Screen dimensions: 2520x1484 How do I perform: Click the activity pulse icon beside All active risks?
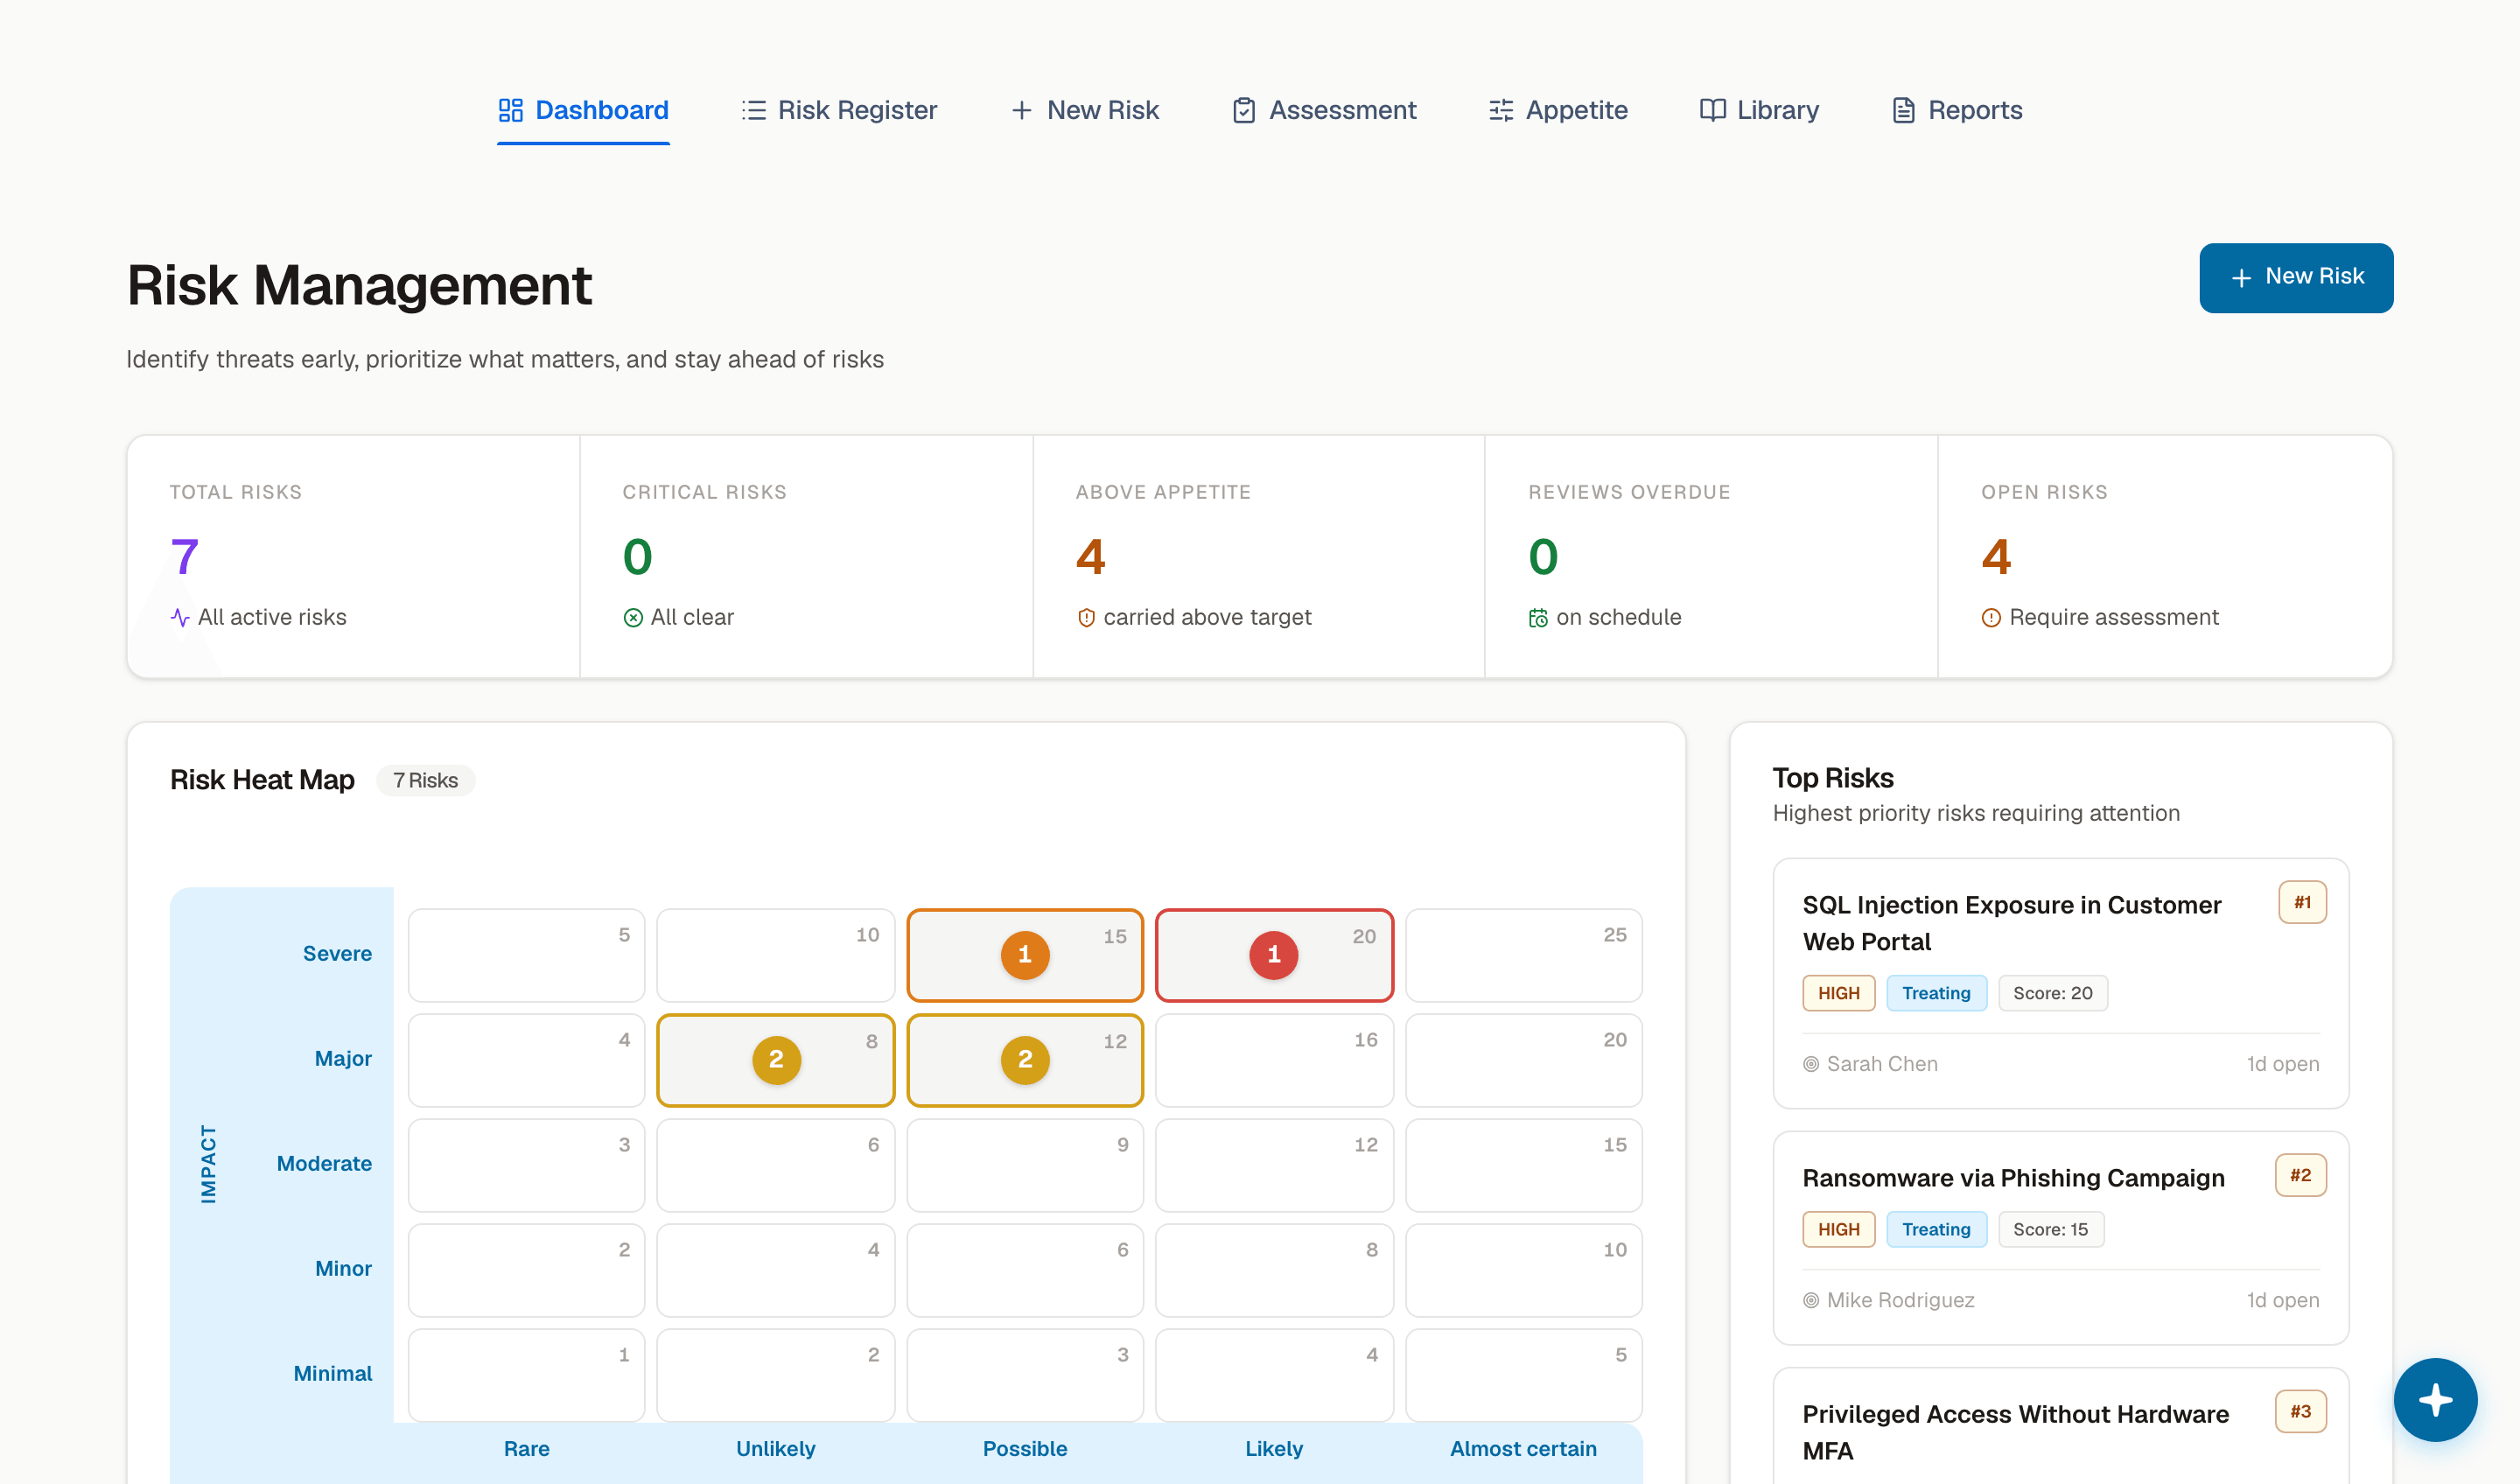tap(180, 617)
